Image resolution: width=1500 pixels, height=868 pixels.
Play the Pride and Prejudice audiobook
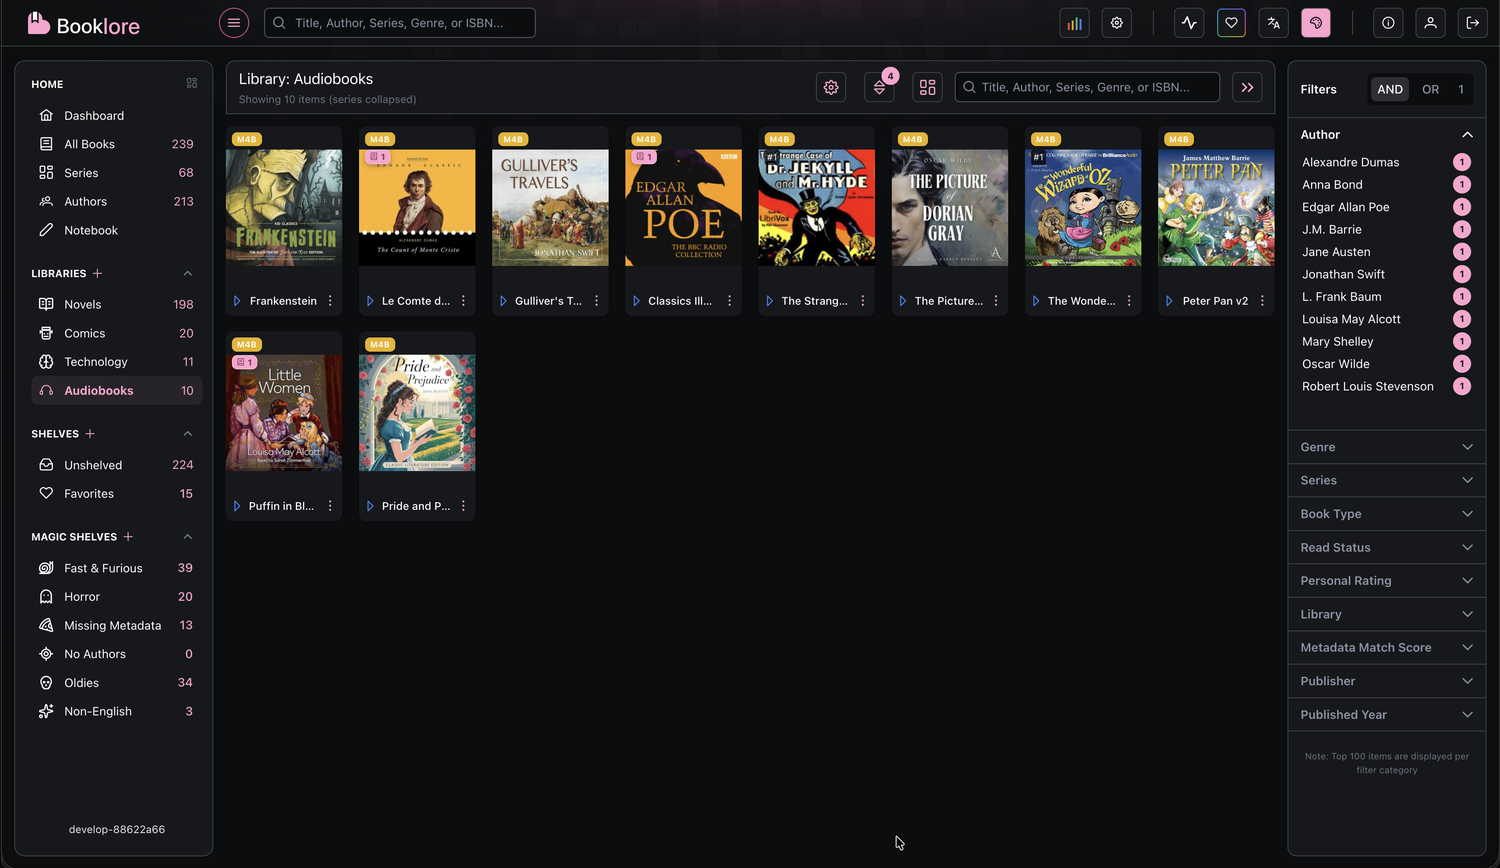click(370, 506)
